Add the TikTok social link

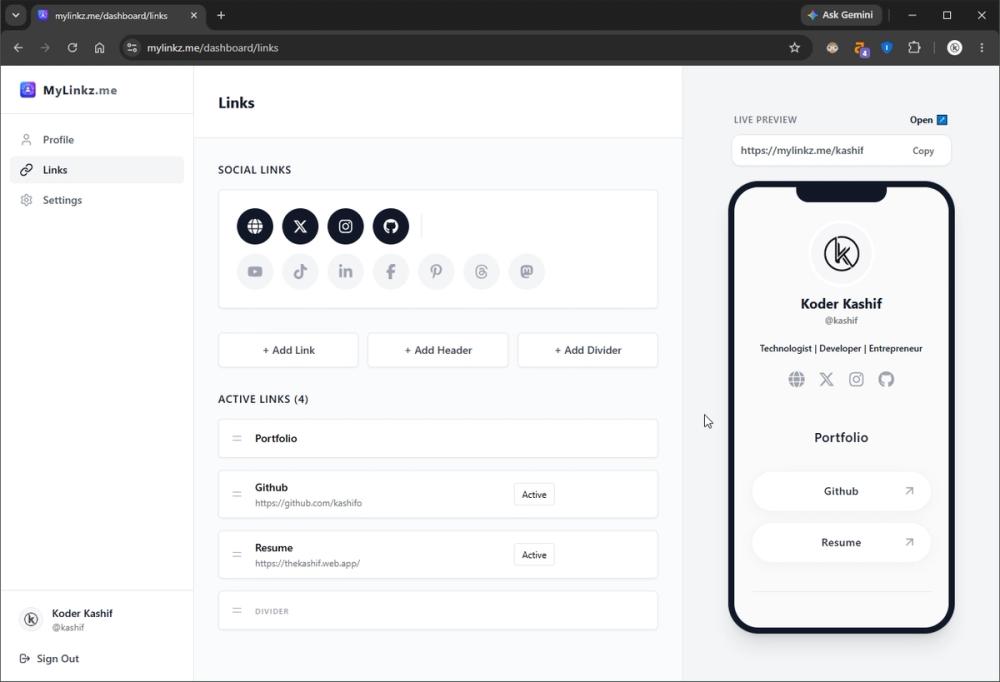pos(300,271)
